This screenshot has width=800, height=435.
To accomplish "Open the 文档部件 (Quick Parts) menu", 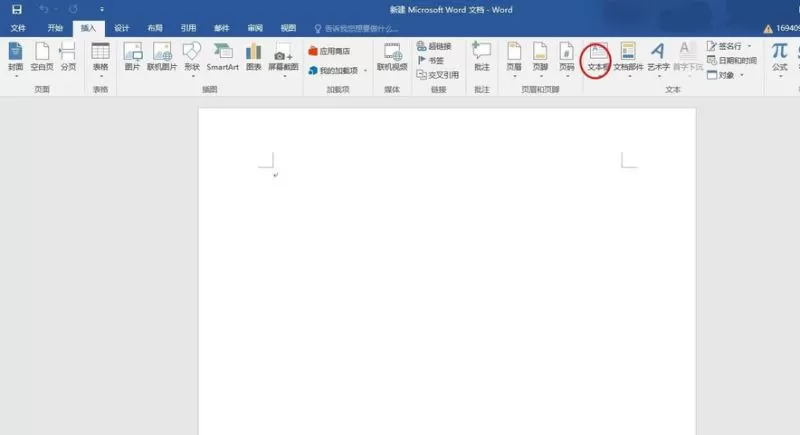I will (x=628, y=60).
